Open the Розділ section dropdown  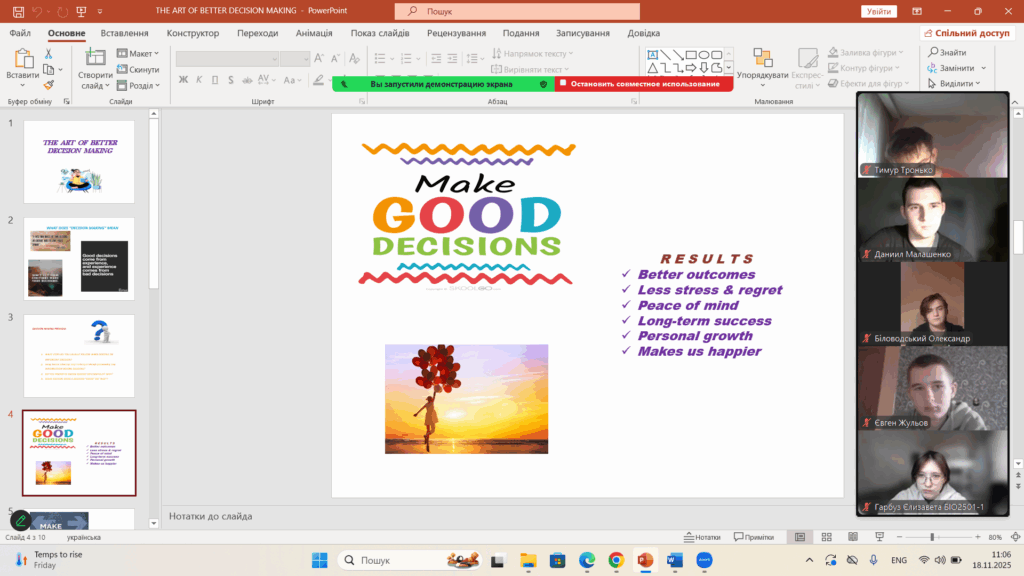pyautogui.click(x=138, y=85)
